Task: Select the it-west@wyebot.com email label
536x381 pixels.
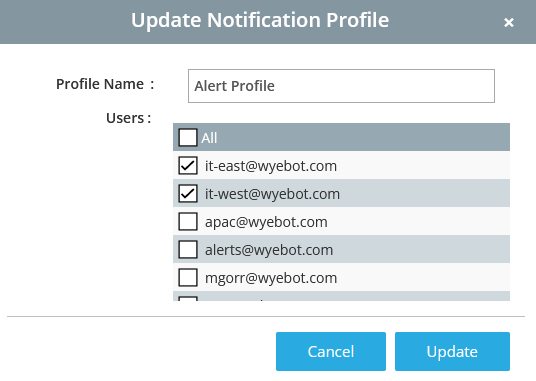Action: 272,194
